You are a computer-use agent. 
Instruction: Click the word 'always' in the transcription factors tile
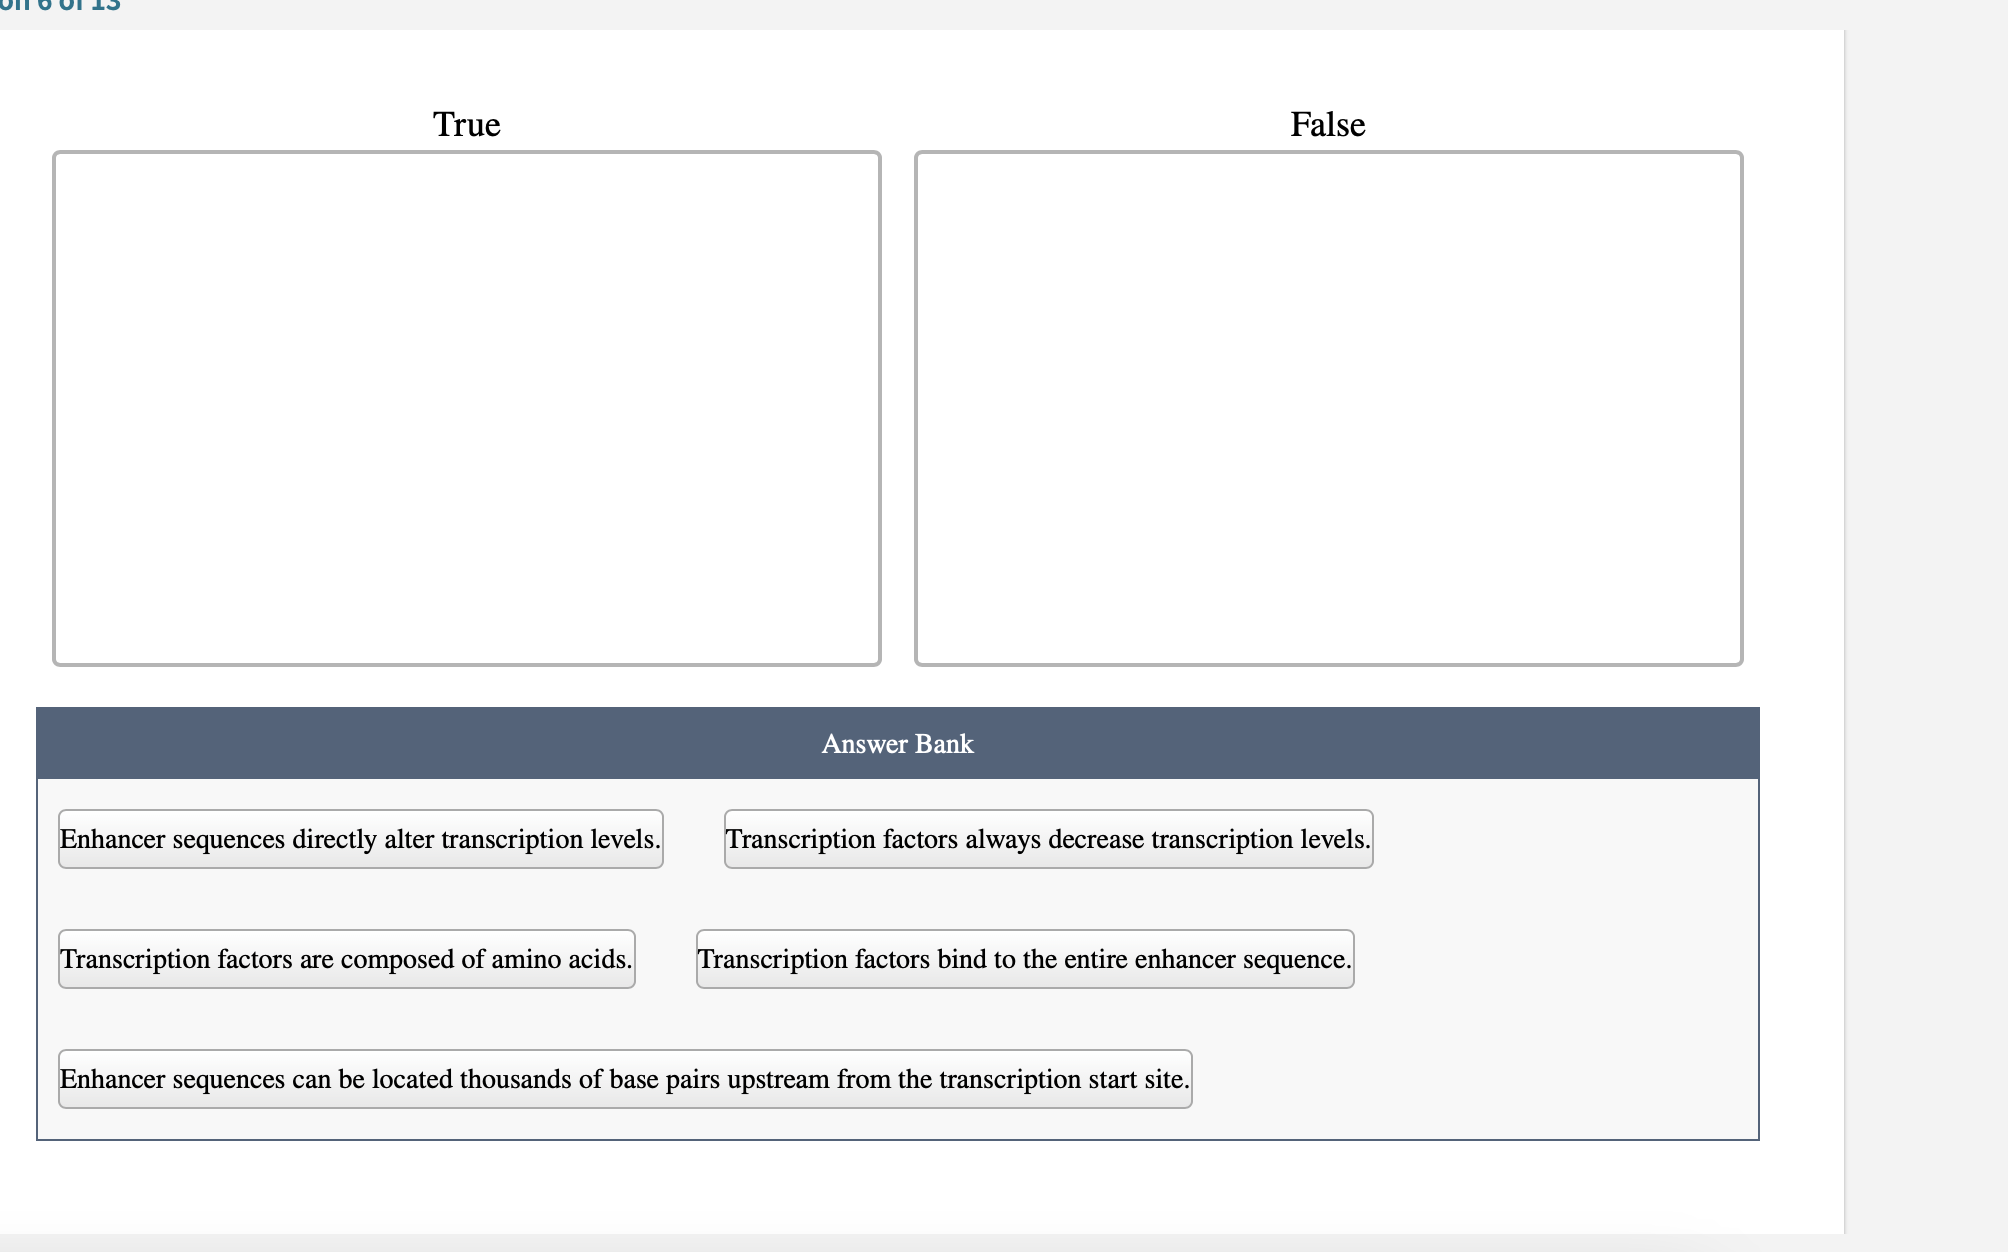tap(1003, 839)
